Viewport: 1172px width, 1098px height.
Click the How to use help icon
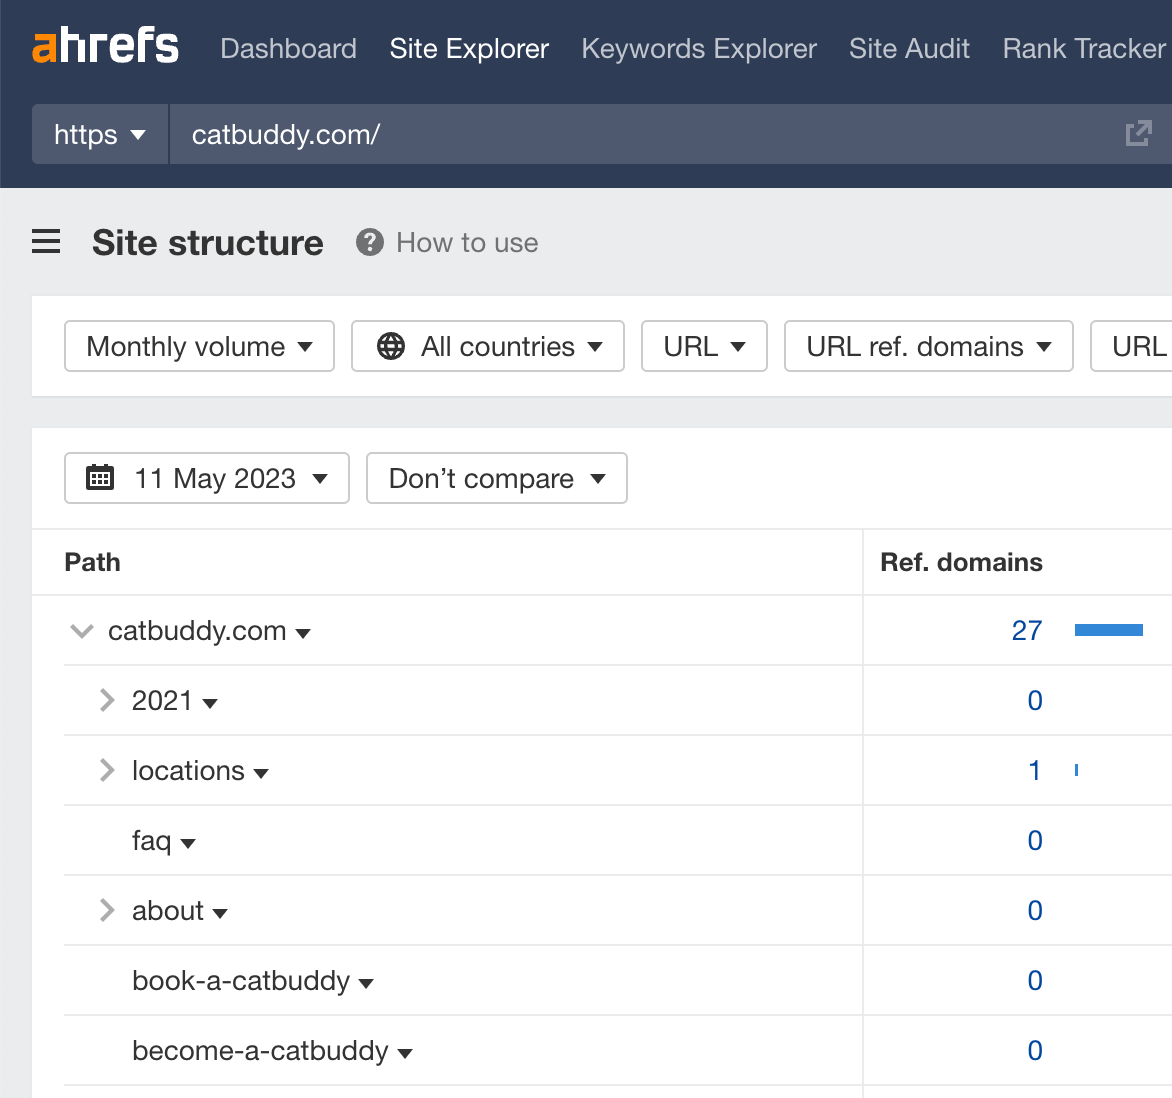(369, 242)
